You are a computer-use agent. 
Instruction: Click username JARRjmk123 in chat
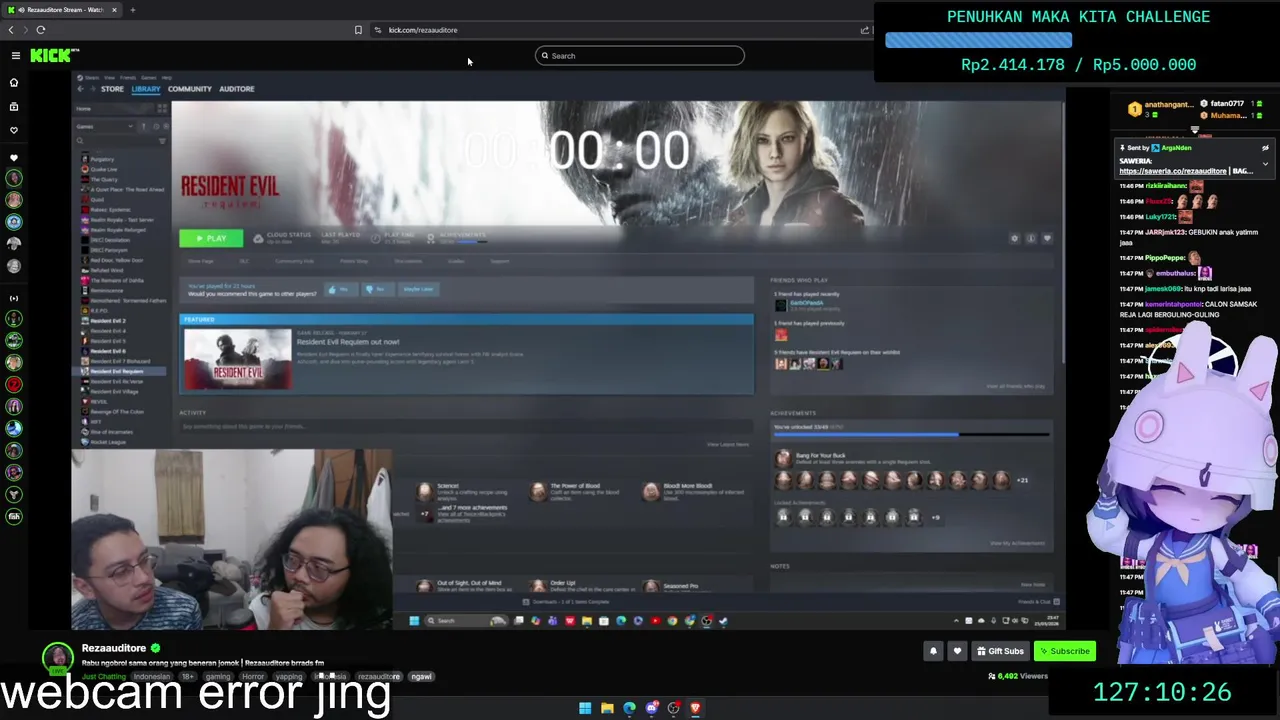pyautogui.click(x=1167, y=232)
